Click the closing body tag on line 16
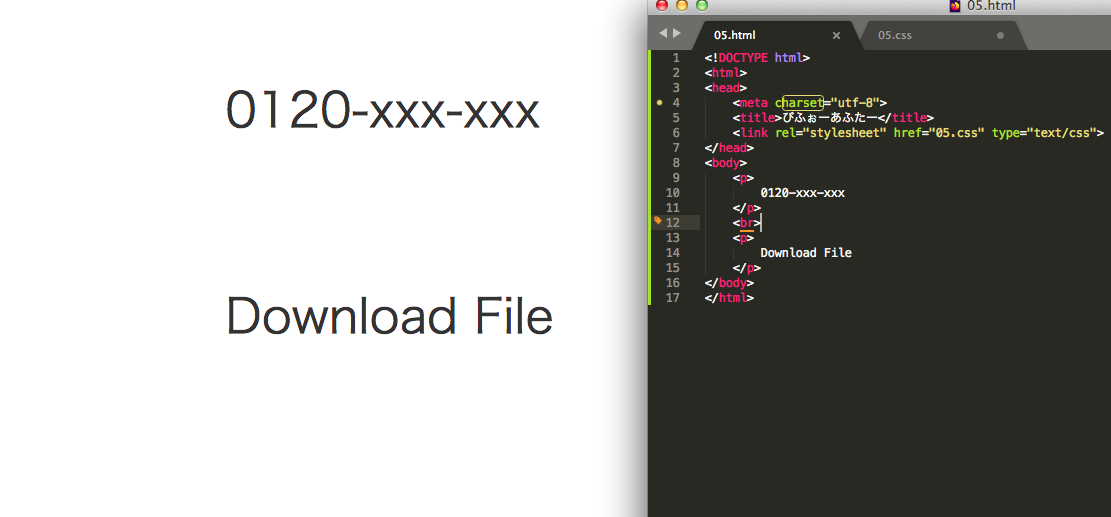1111x517 pixels. (729, 283)
